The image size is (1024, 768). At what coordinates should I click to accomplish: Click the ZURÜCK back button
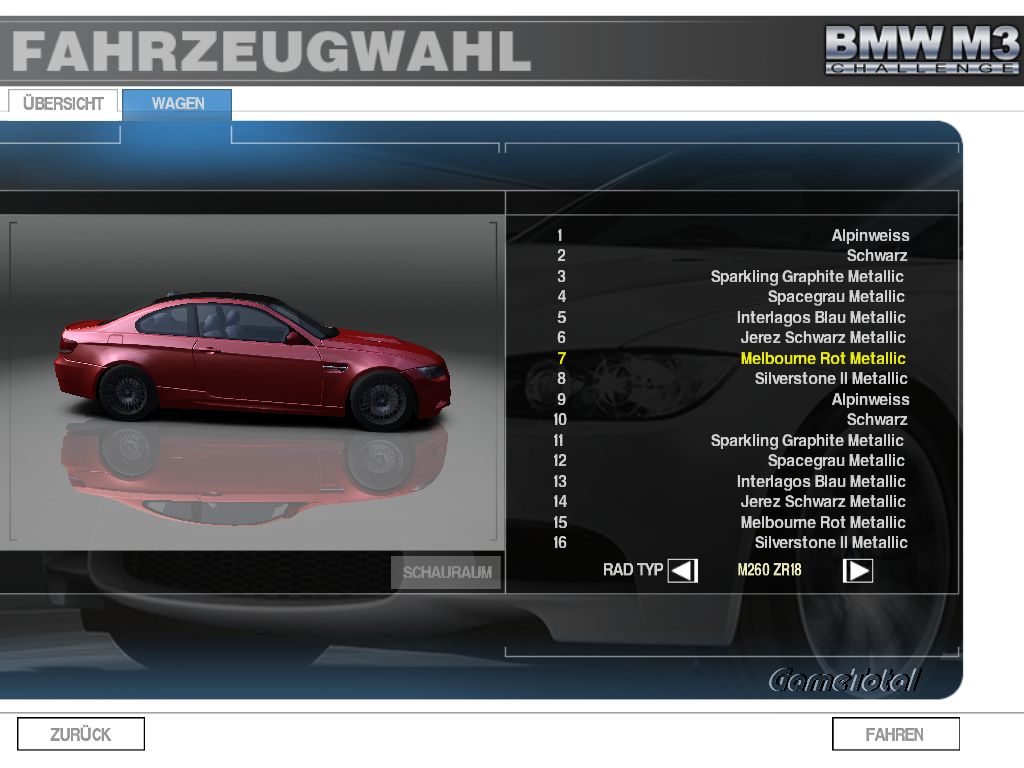pyautogui.click(x=80, y=734)
